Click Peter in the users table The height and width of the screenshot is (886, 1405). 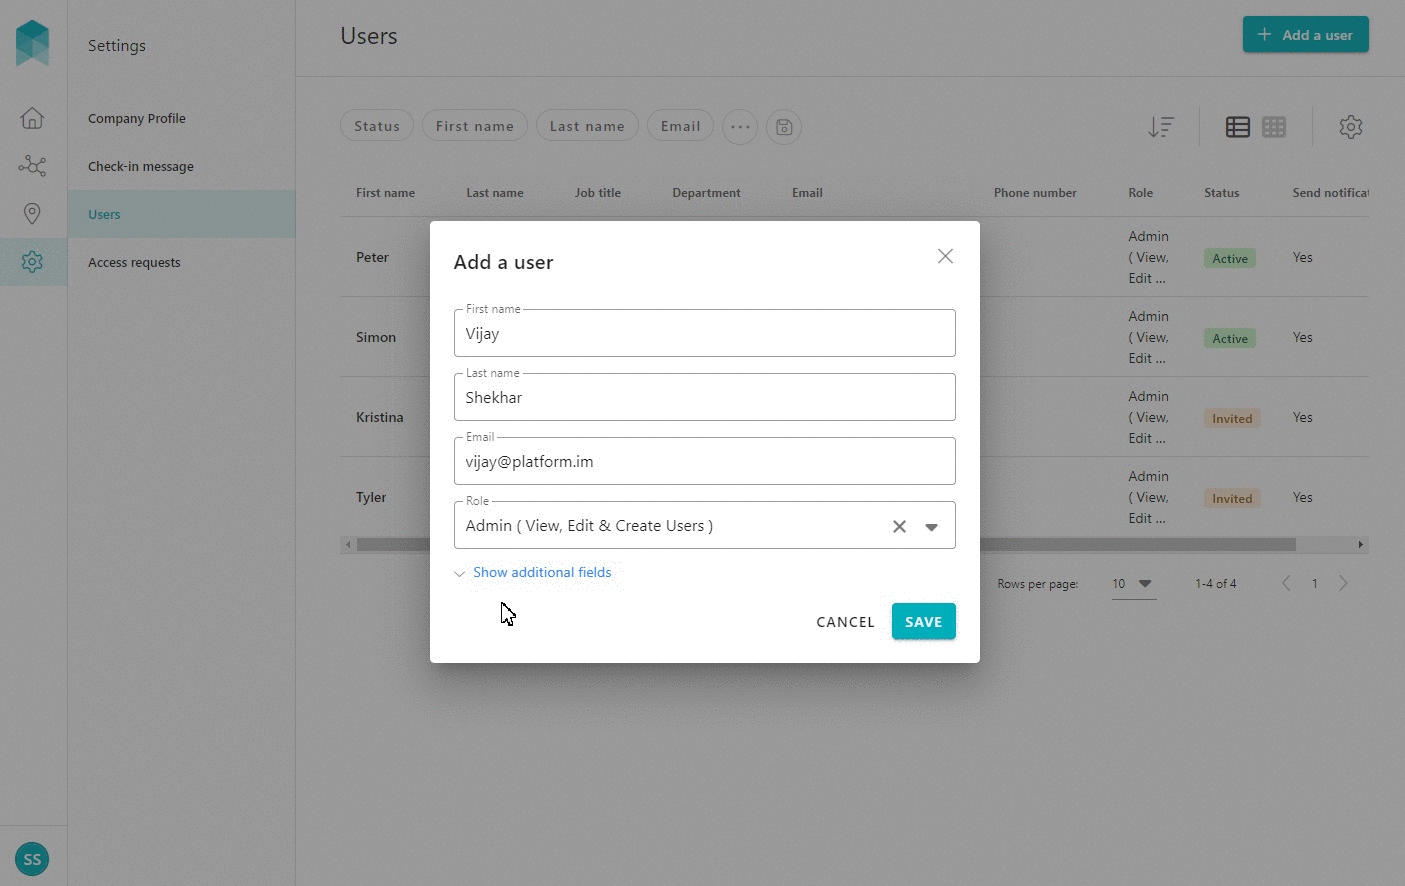pyautogui.click(x=372, y=257)
